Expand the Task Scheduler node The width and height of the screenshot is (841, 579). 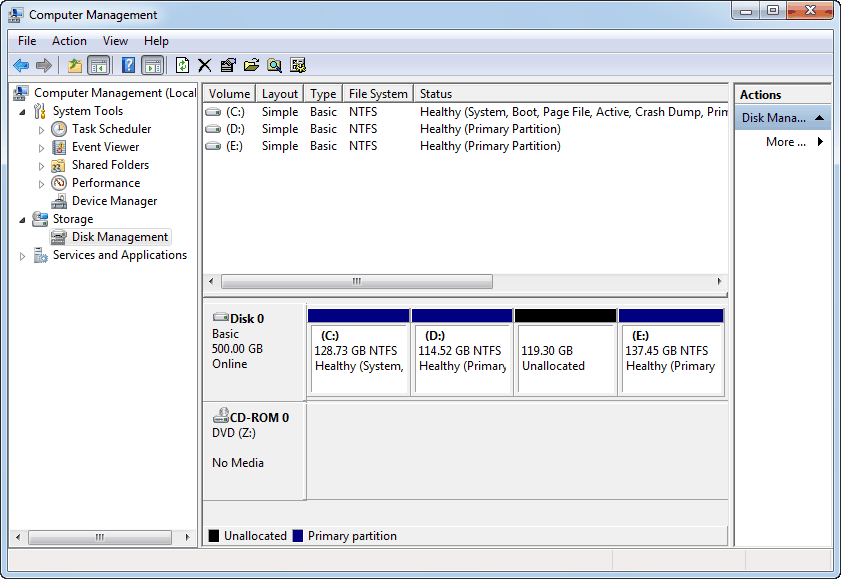[41, 130]
